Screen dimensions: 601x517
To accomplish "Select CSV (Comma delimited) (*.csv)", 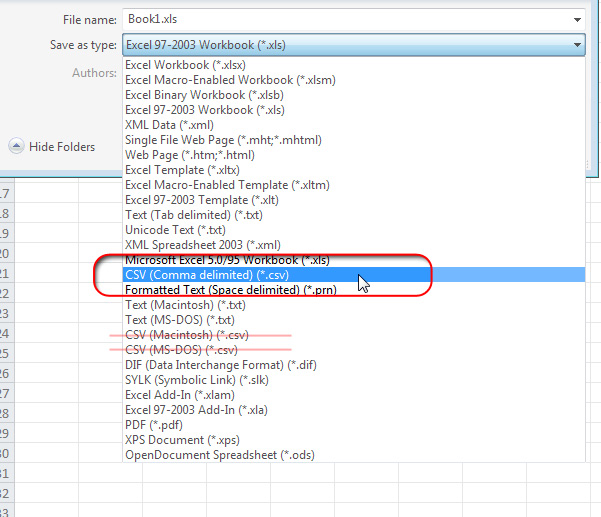I will (353, 275).
